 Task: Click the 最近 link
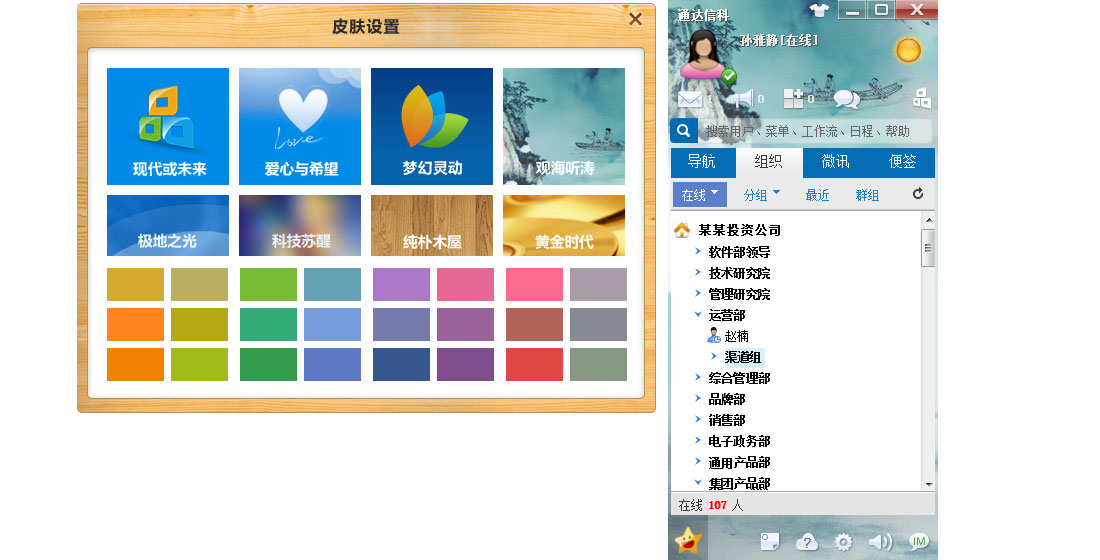point(817,195)
